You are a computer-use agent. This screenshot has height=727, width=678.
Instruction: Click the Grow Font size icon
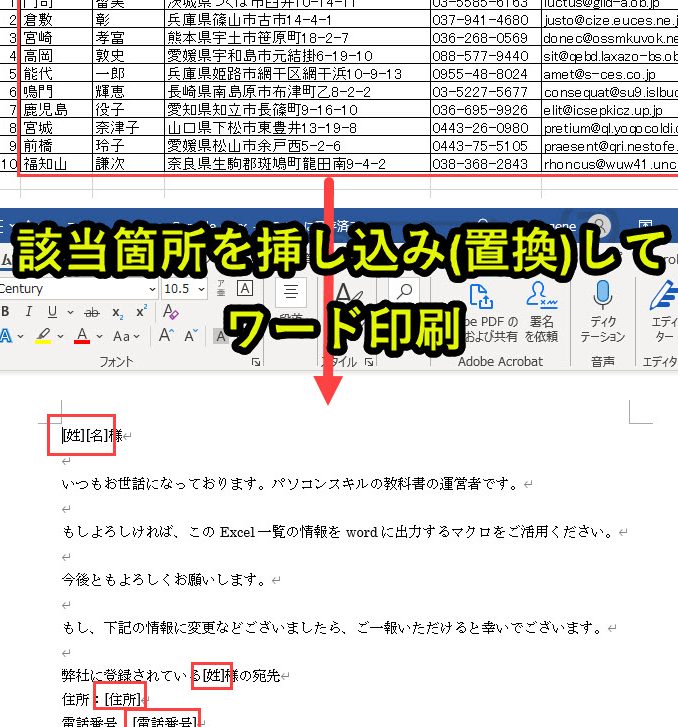pyautogui.click(x=166, y=335)
